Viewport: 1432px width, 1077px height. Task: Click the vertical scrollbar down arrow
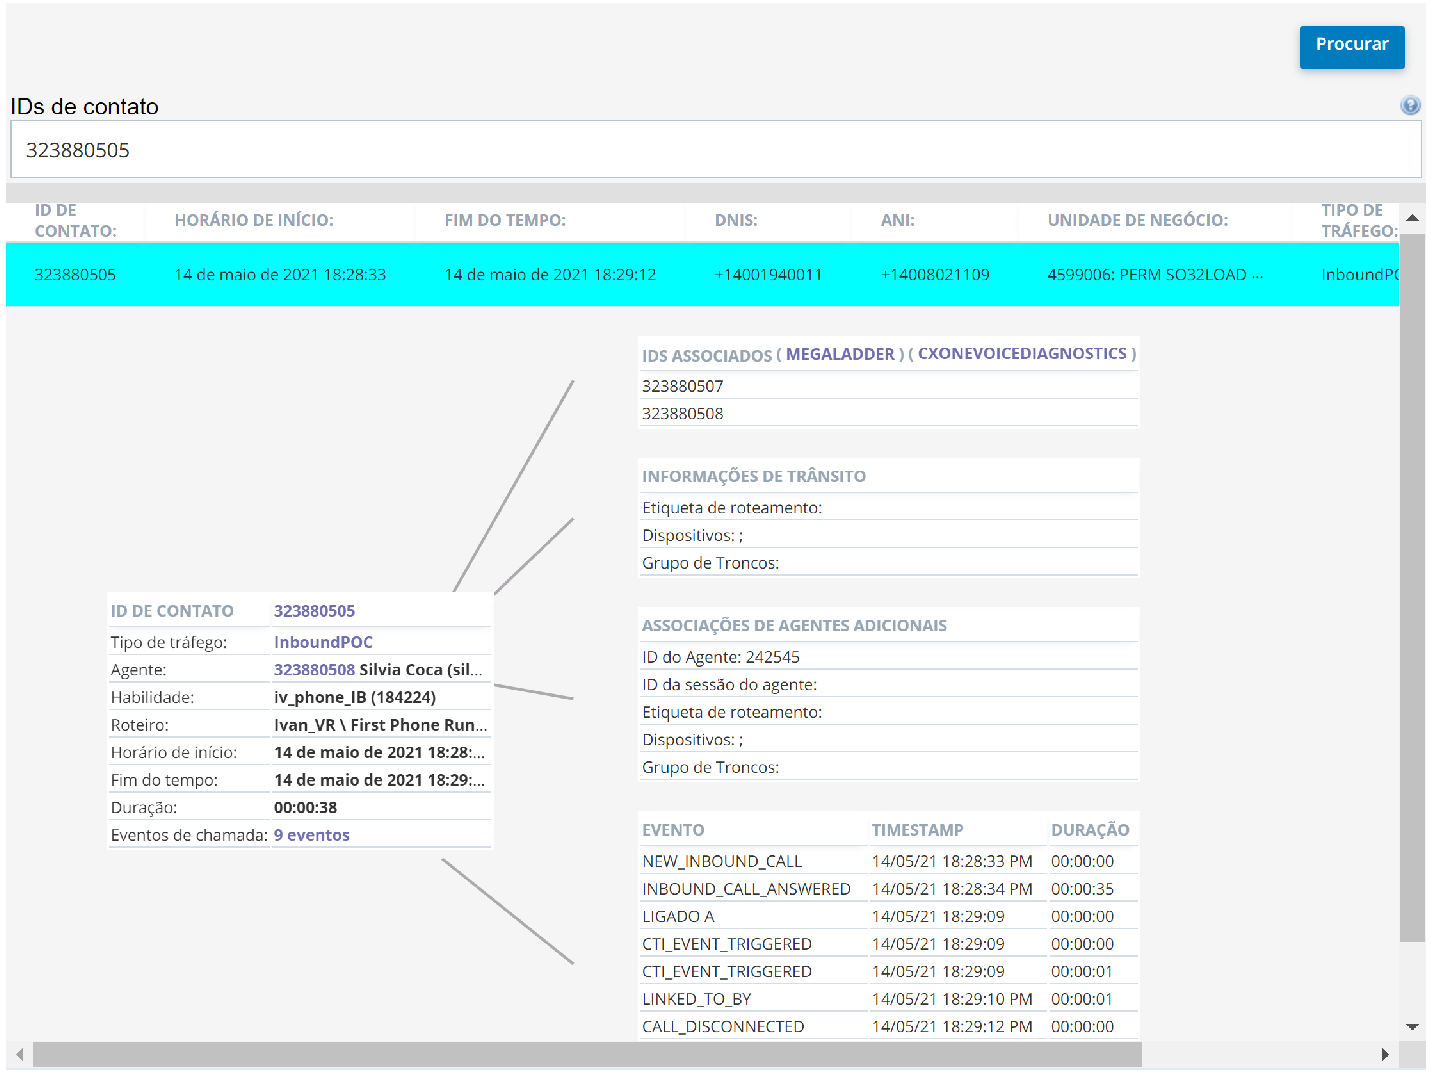[x=1412, y=1027]
